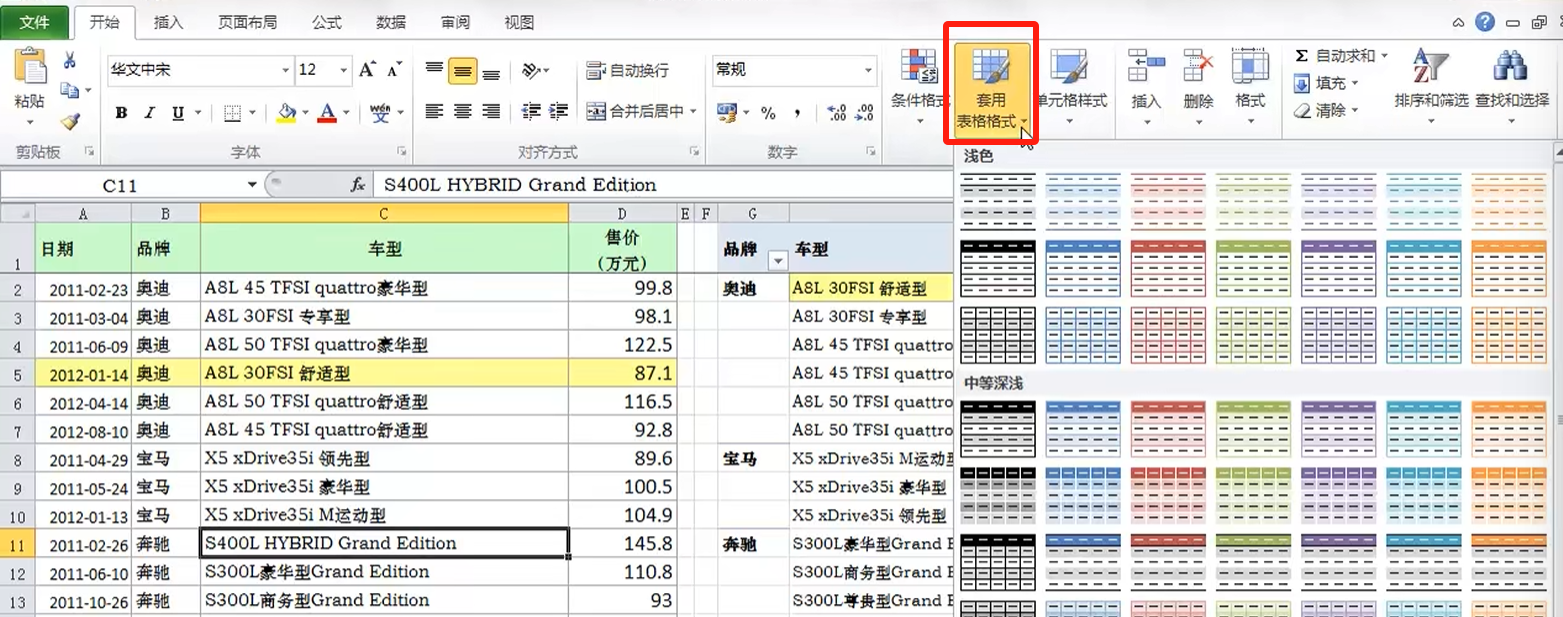This screenshot has height=617, width=1563.
Task: Open the font size 12 dropdown
Action: point(344,70)
